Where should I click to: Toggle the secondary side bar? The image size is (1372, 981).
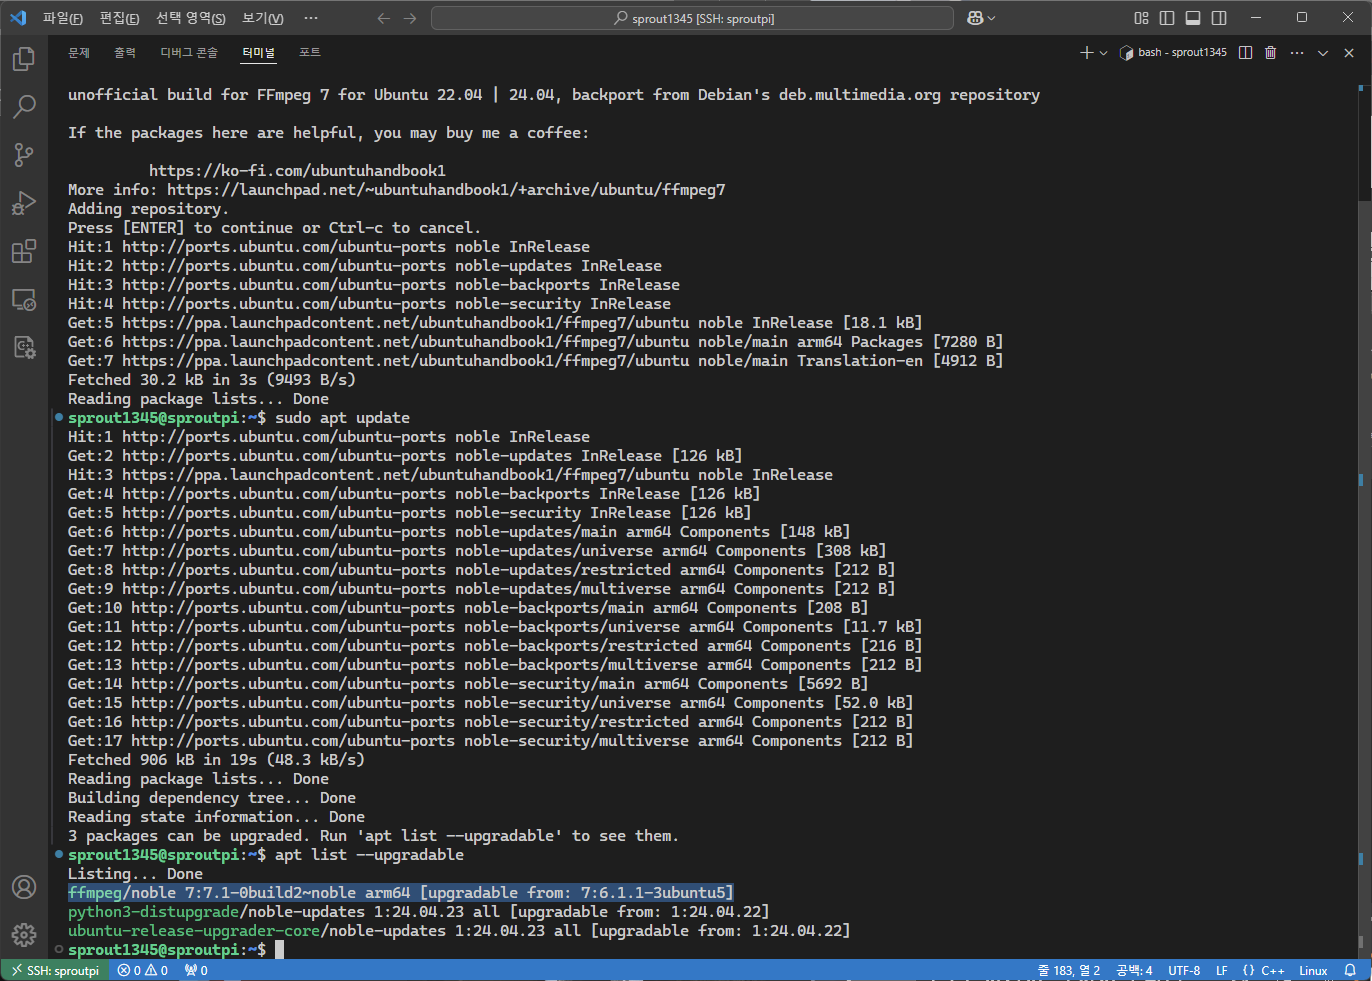(x=1219, y=18)
